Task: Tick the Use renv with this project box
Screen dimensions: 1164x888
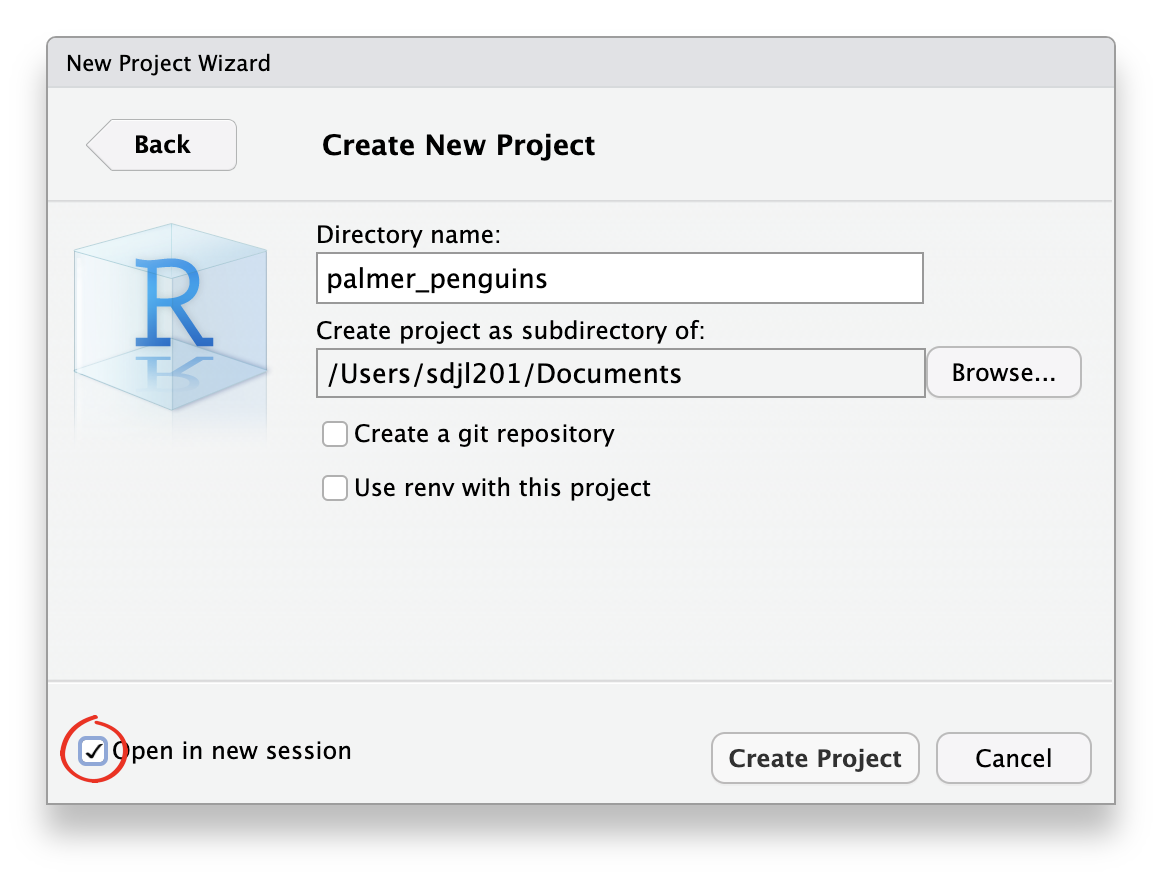Action: pos(335,489)
